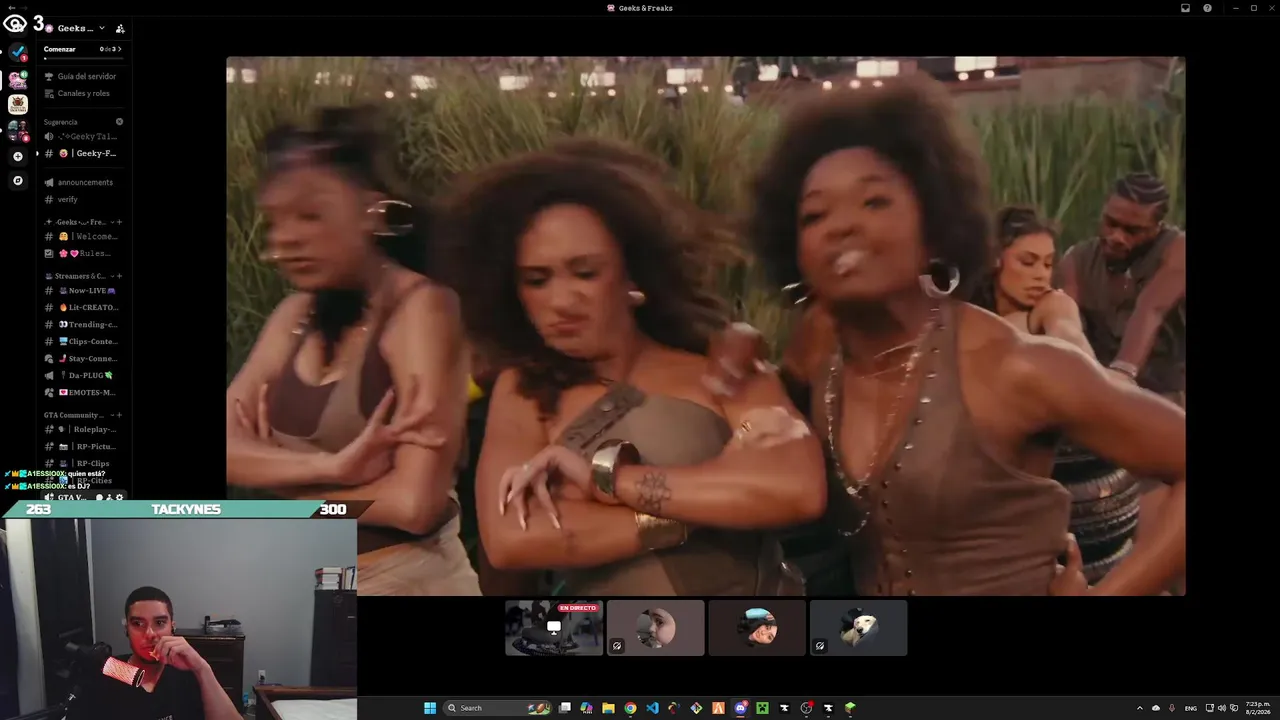Open the EMOTES-M... channel
This screenshot has width=1280, height=720.
(x=82, y=392)
